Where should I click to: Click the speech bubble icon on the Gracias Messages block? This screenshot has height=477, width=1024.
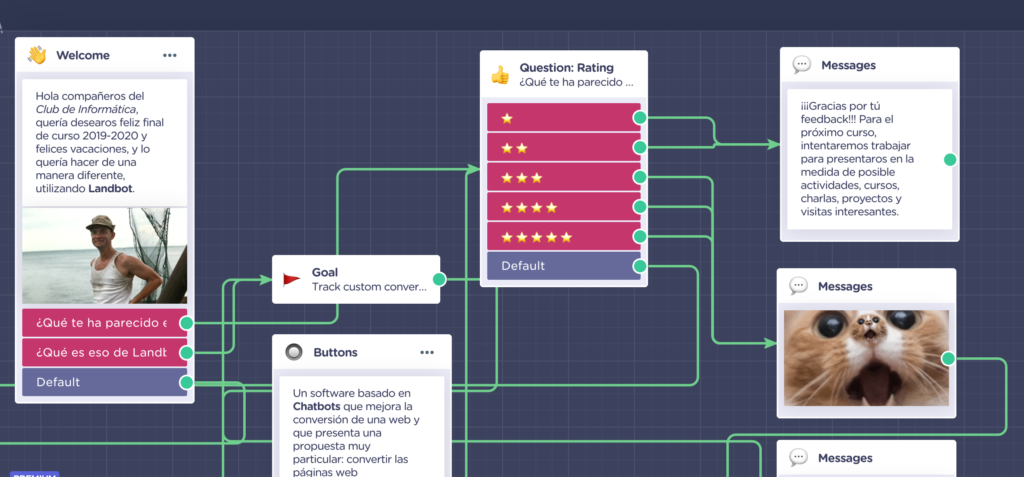pos(801,65)
